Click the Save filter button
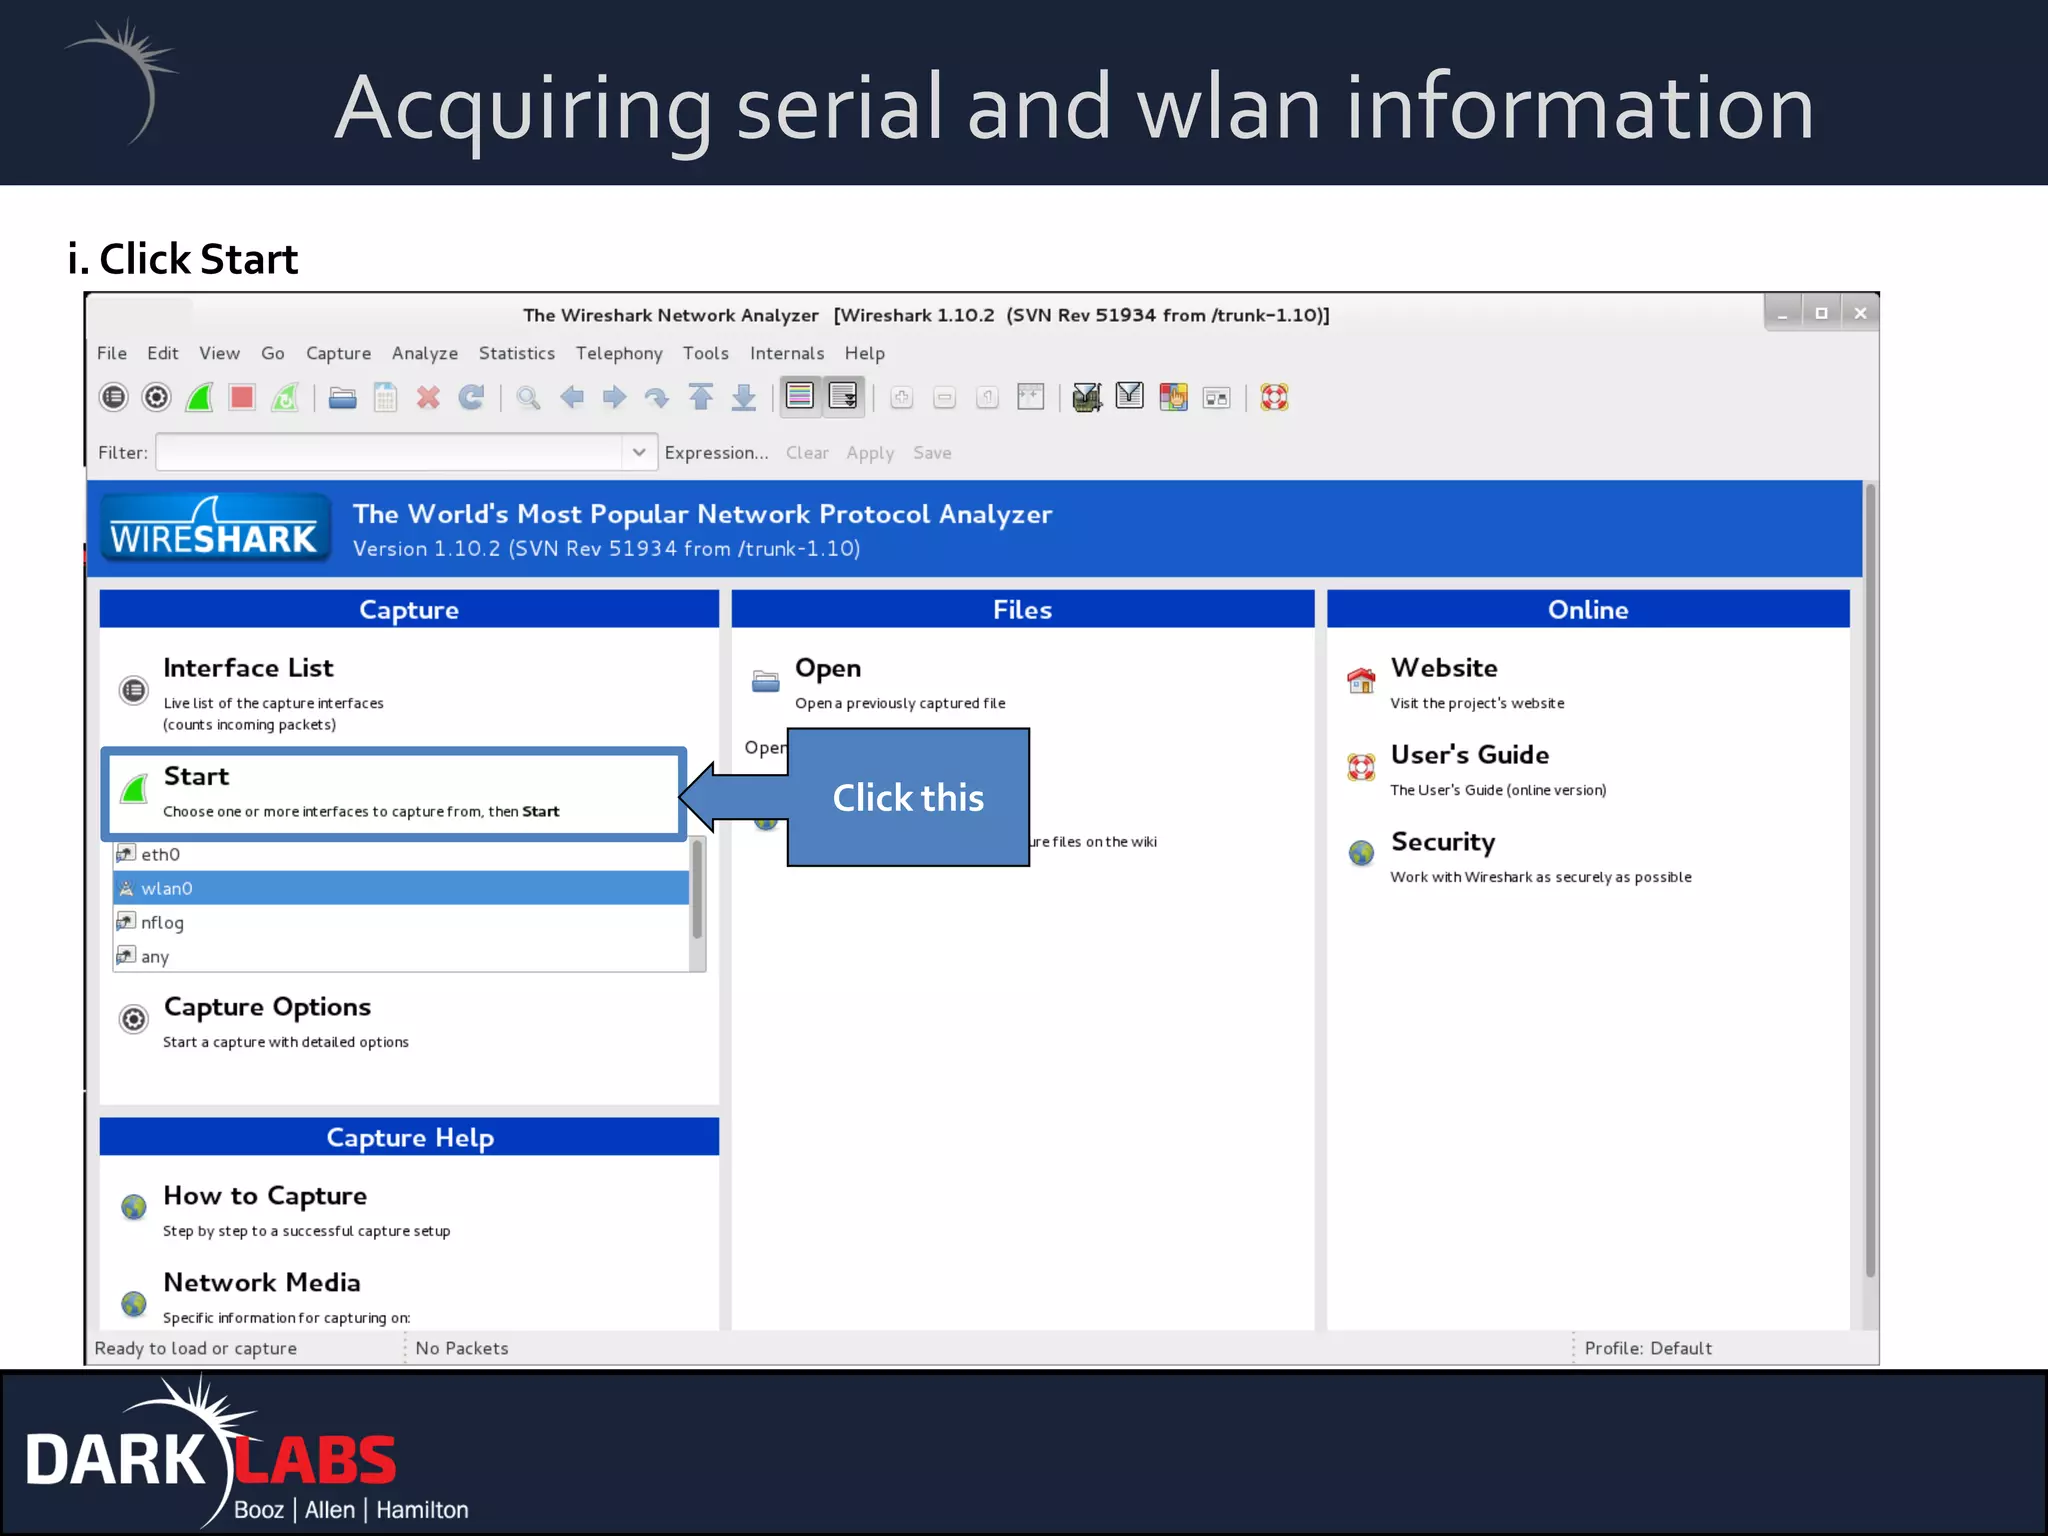The height and width of the screenshot is (1536, 2048). tap(932, 453)
